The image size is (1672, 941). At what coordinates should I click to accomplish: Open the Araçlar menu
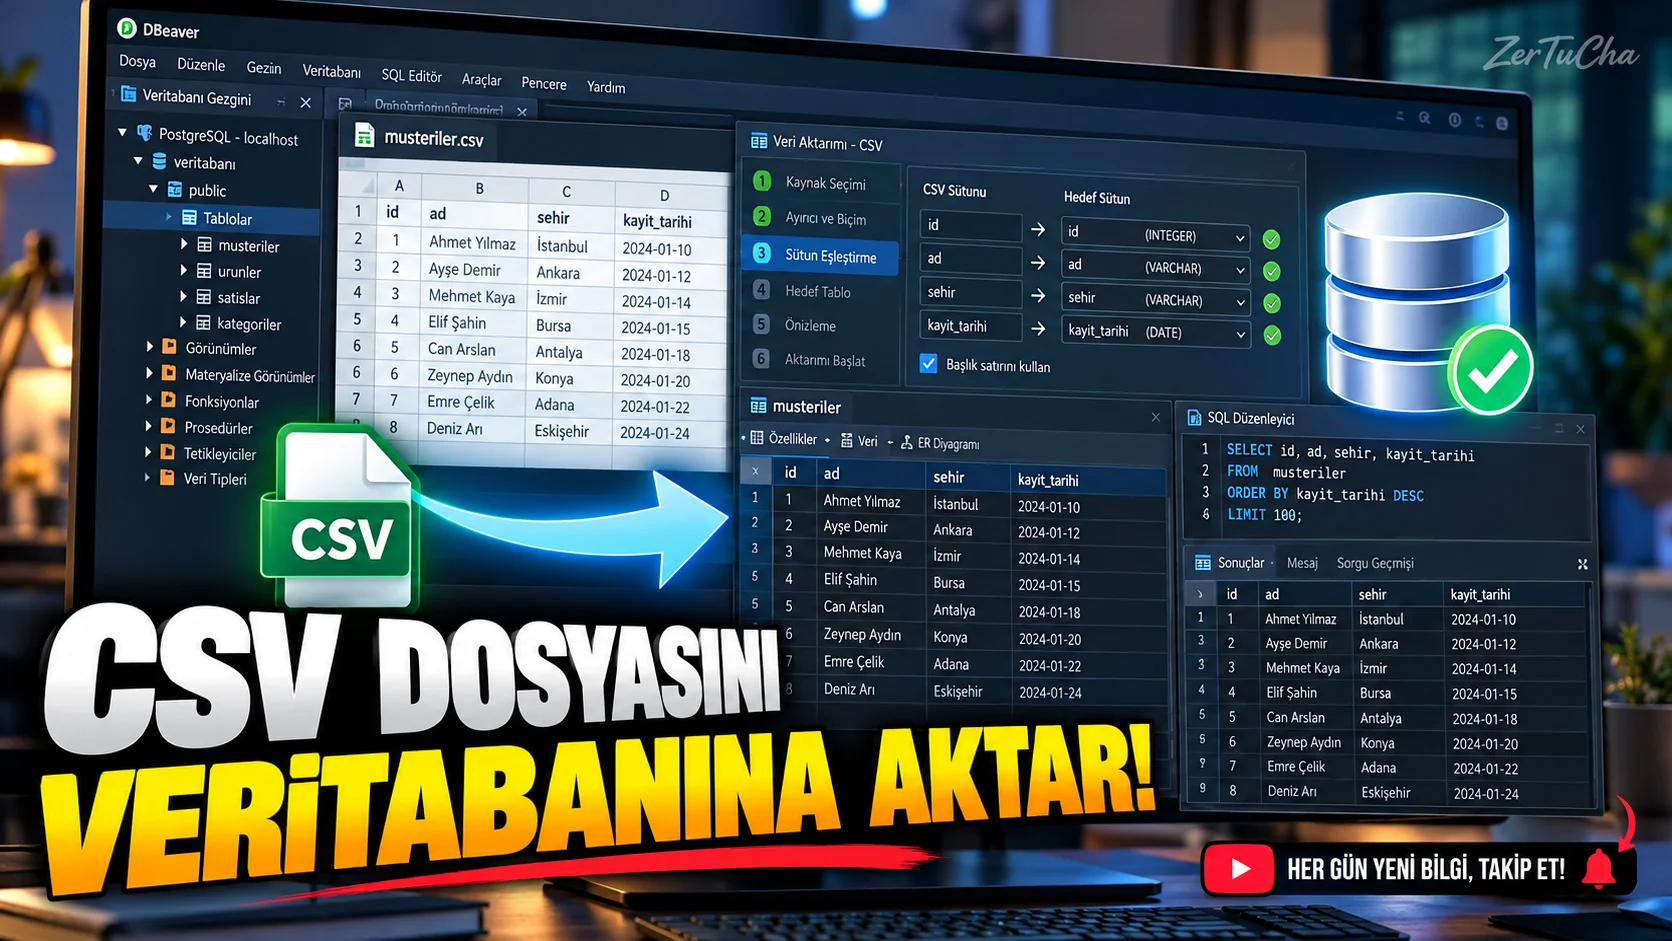coord(481,79)
